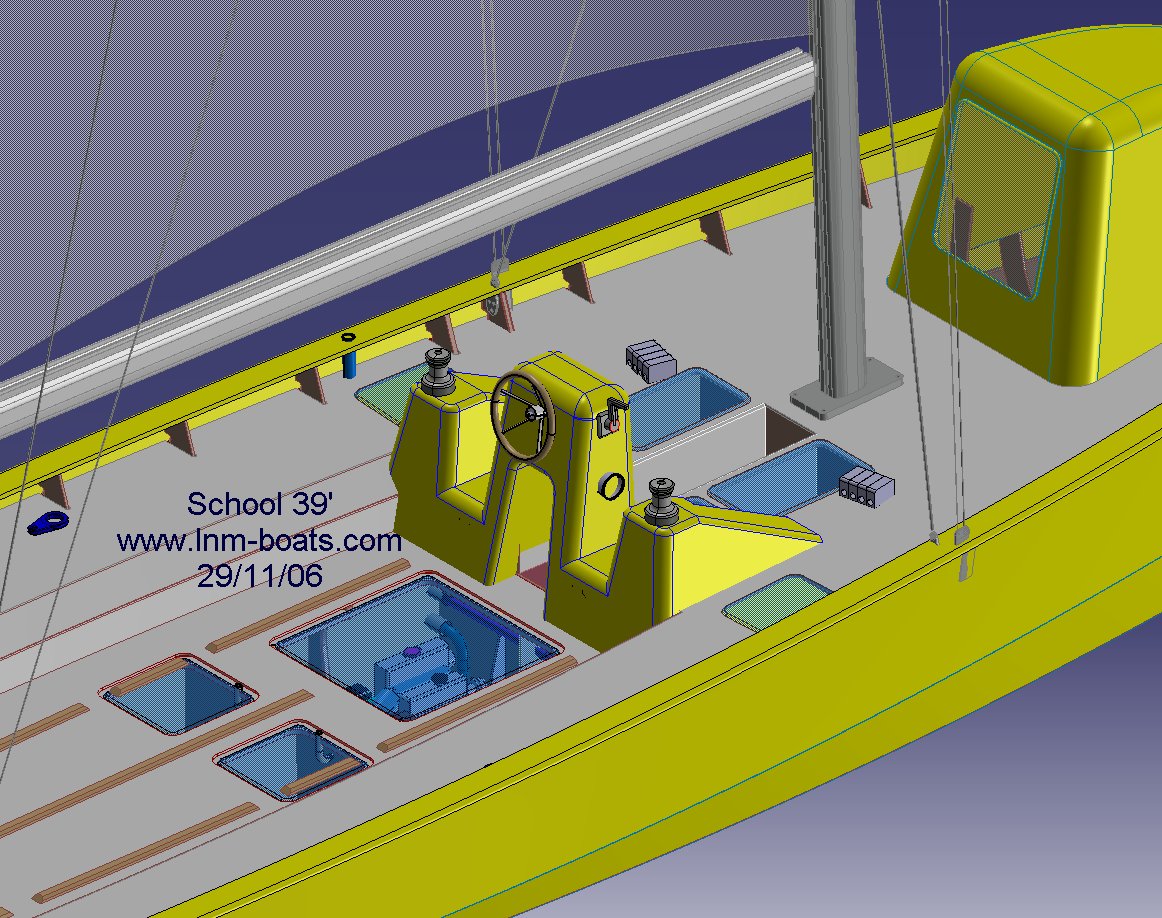The image size is (1162, 918).
Task: Select the rope clutch bank on the boom side
Action: pyautogui.click(x=651, y=360)
